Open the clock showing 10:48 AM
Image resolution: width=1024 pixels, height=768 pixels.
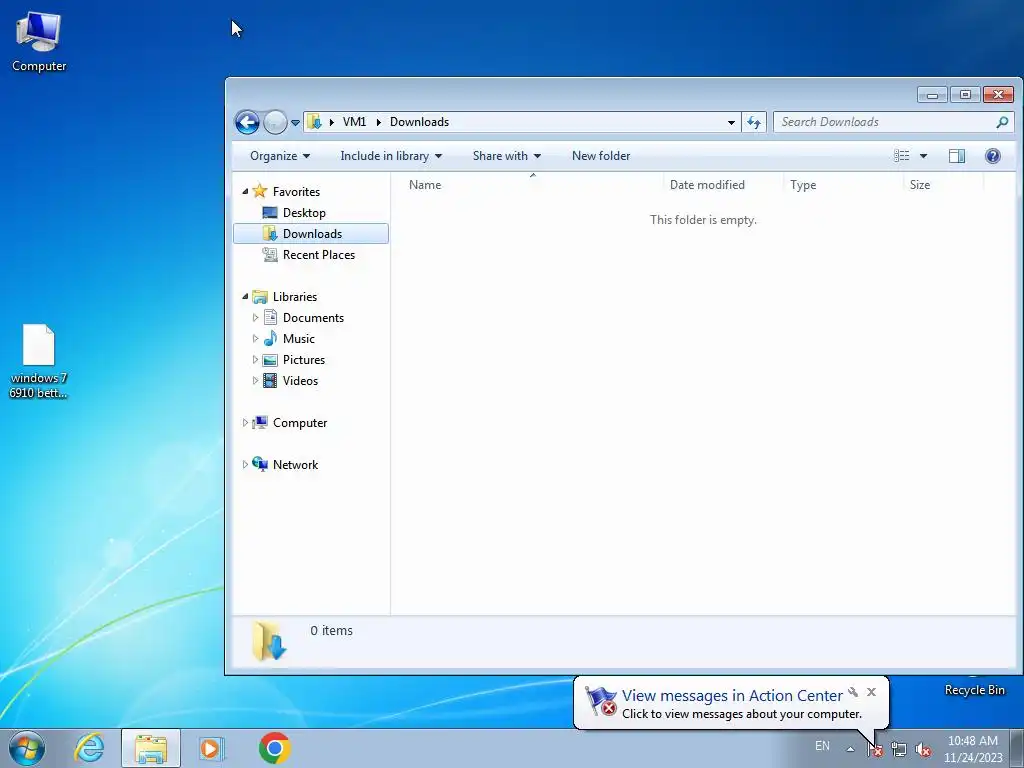coord(972,749)
